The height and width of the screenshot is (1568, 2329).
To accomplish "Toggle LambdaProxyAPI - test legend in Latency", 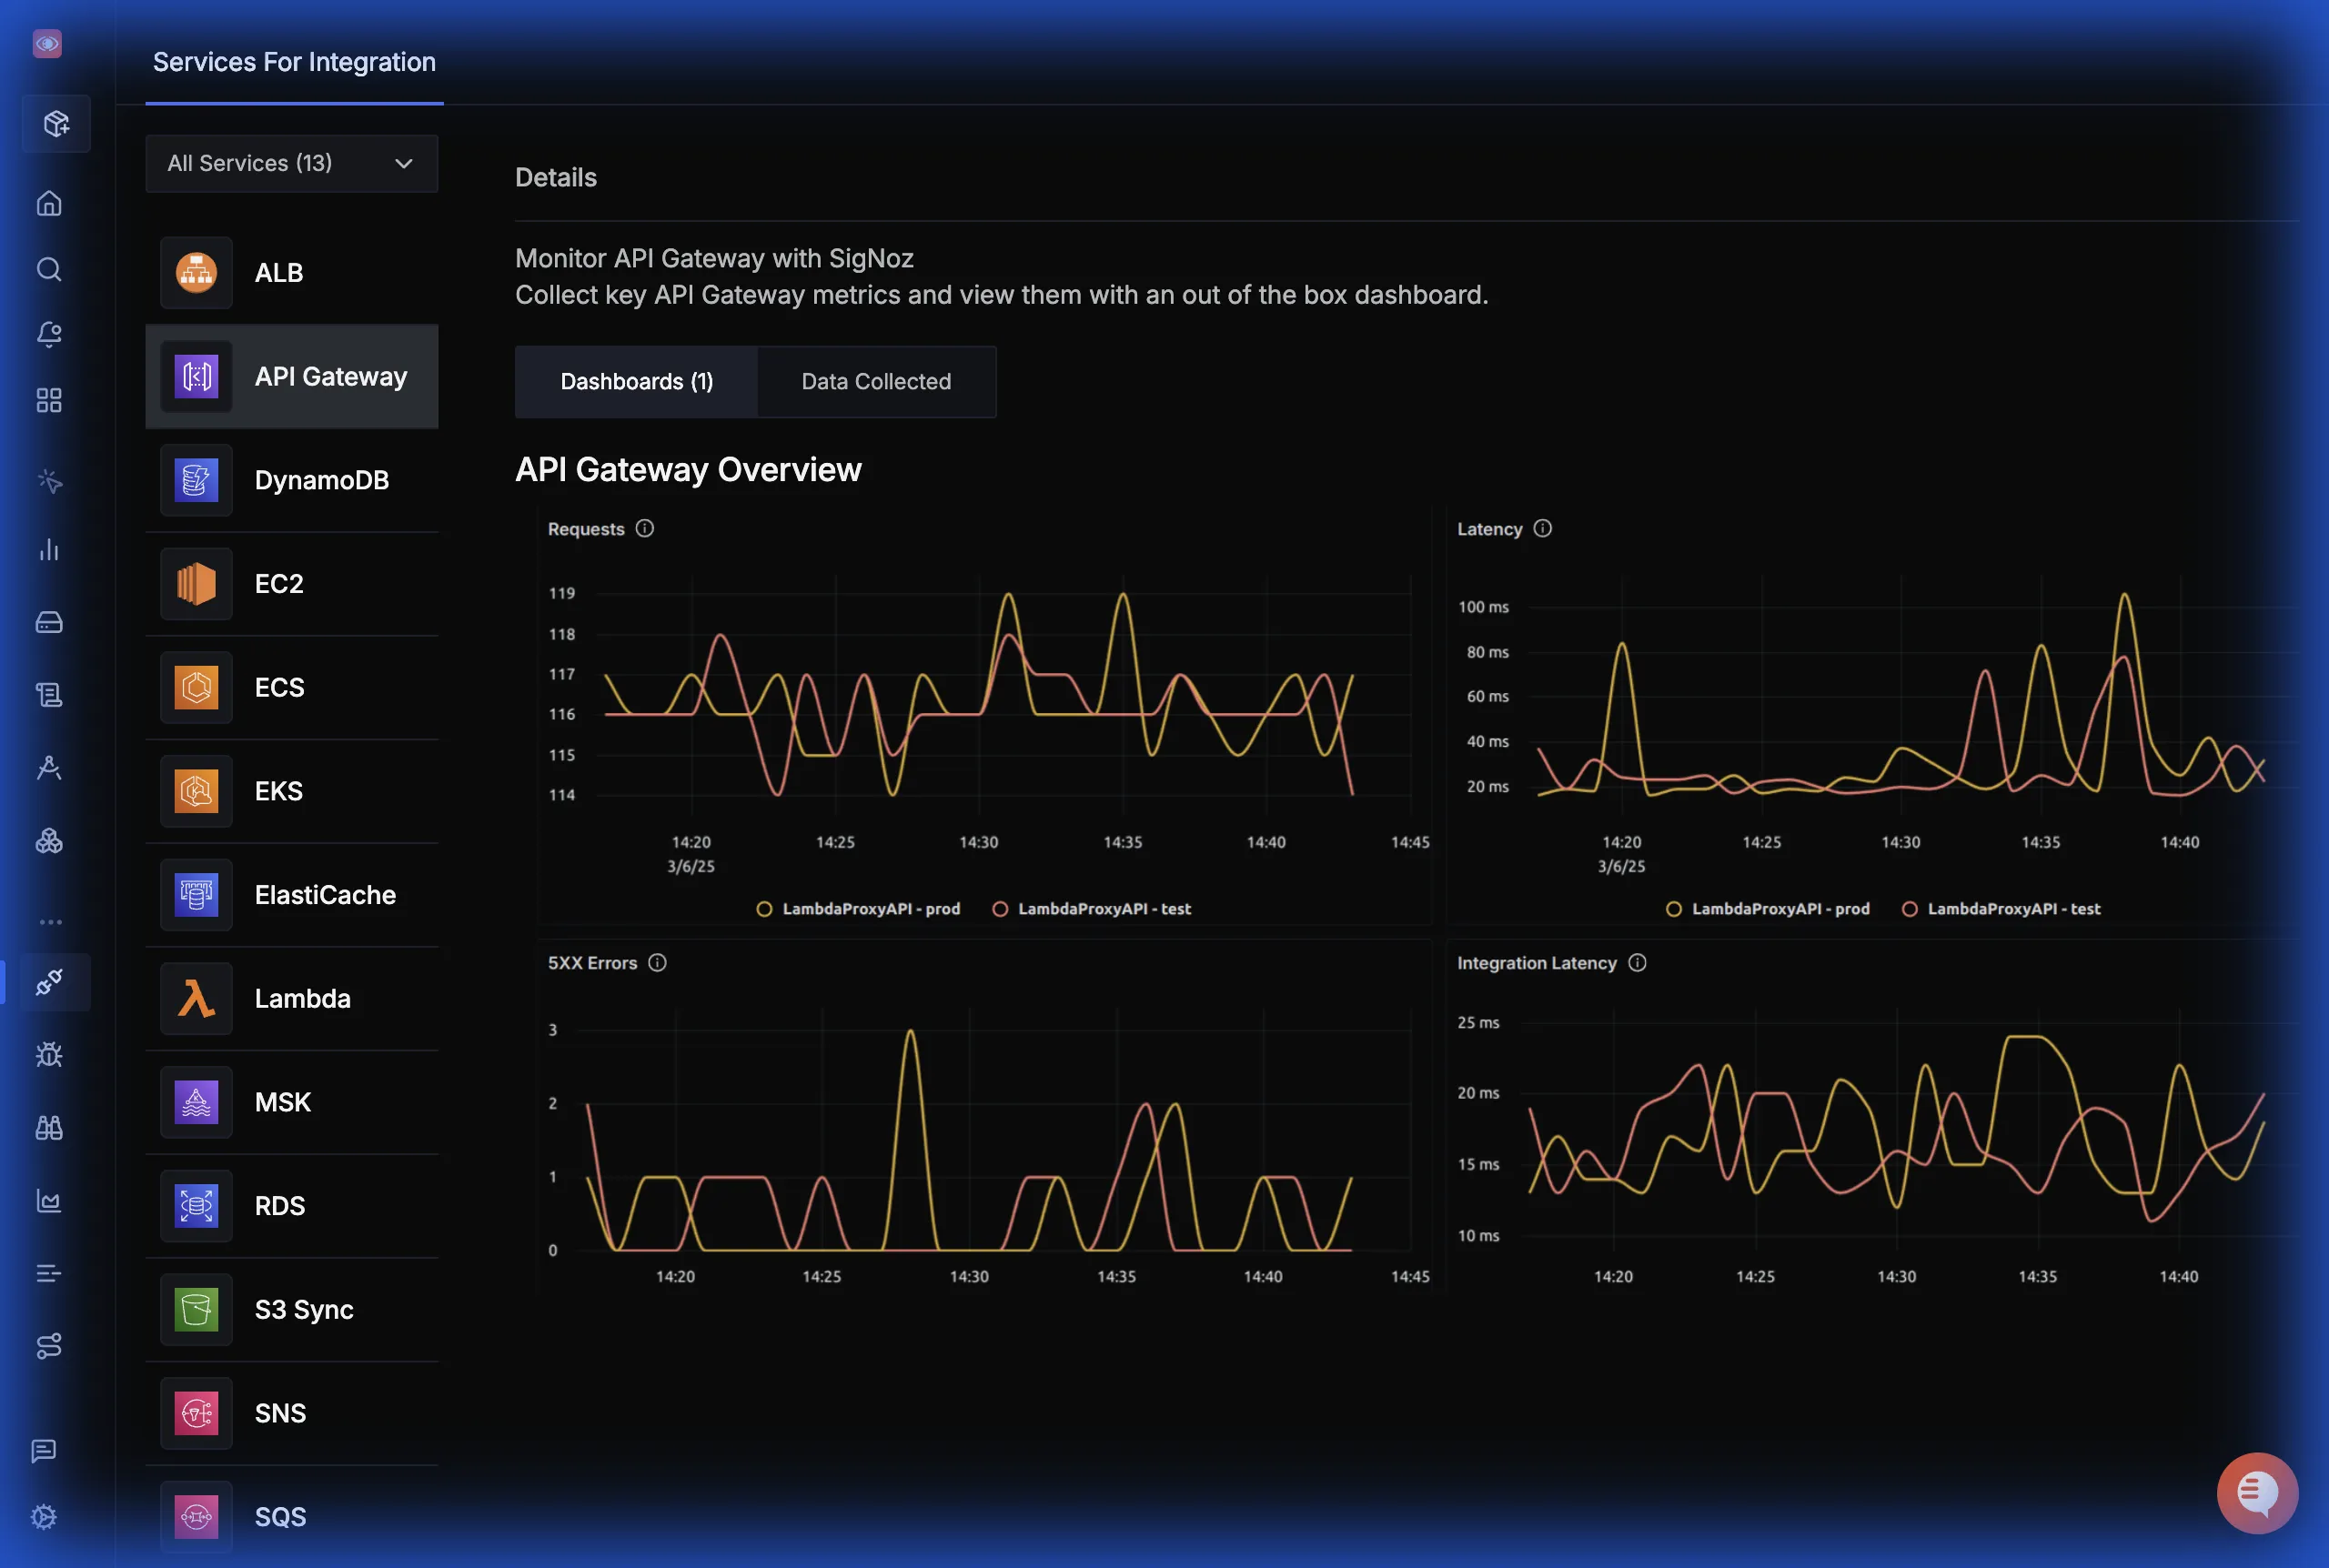I will [2013, 909].
